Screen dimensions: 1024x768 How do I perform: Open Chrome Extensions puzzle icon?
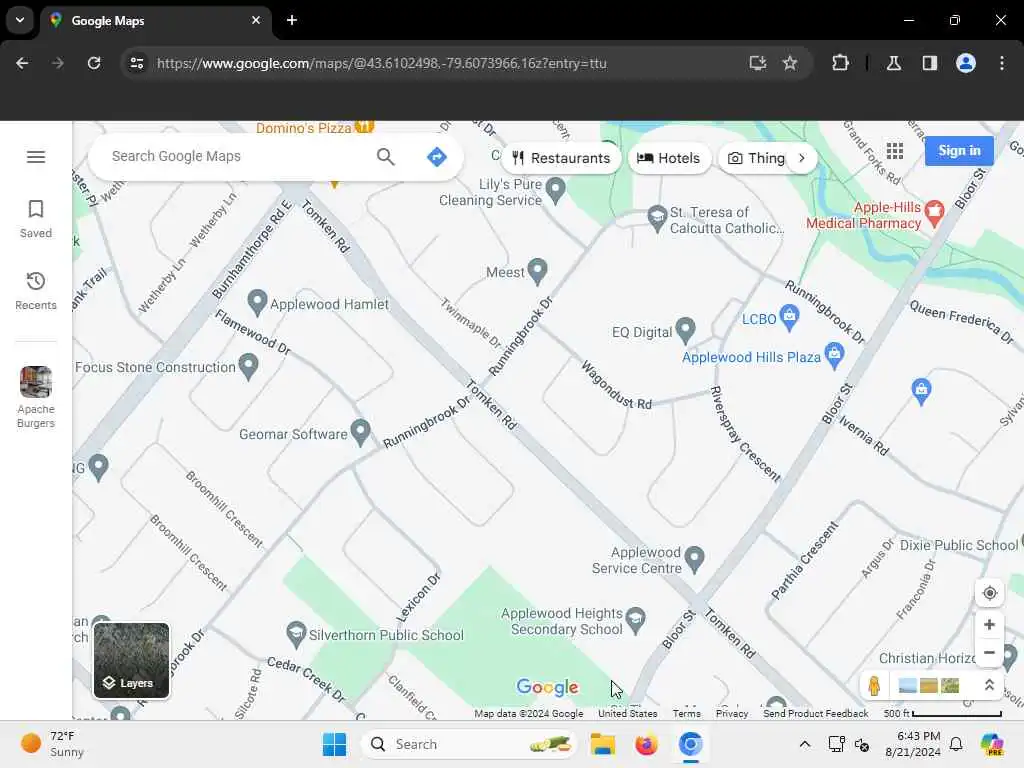840,63
